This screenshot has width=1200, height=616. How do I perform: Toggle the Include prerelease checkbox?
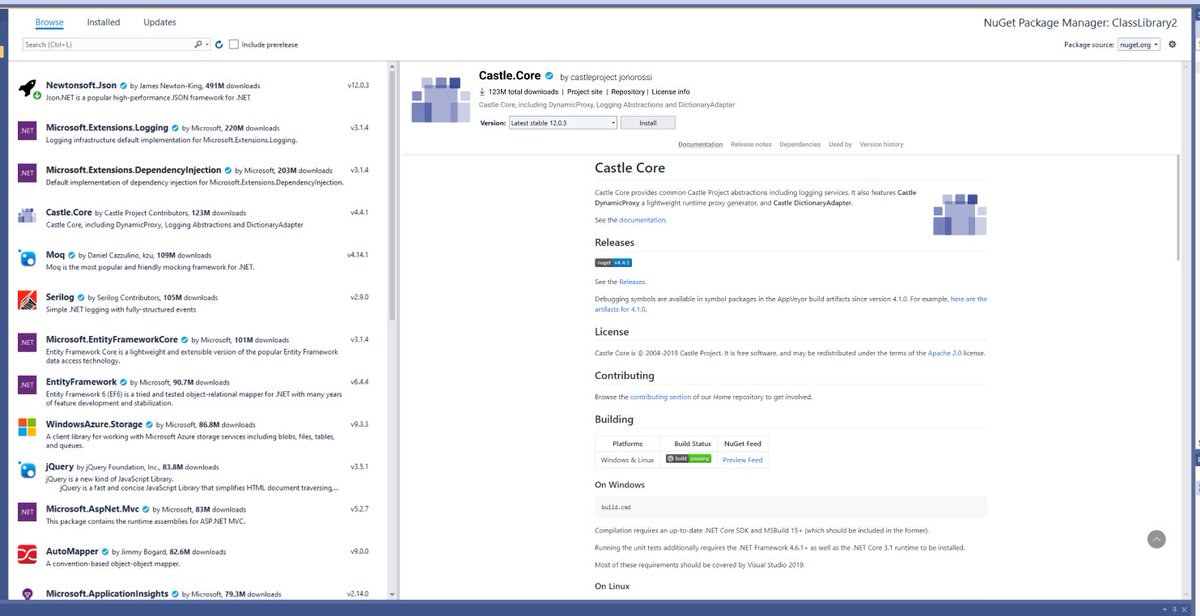pyautogui.click(x=233, y=44)
